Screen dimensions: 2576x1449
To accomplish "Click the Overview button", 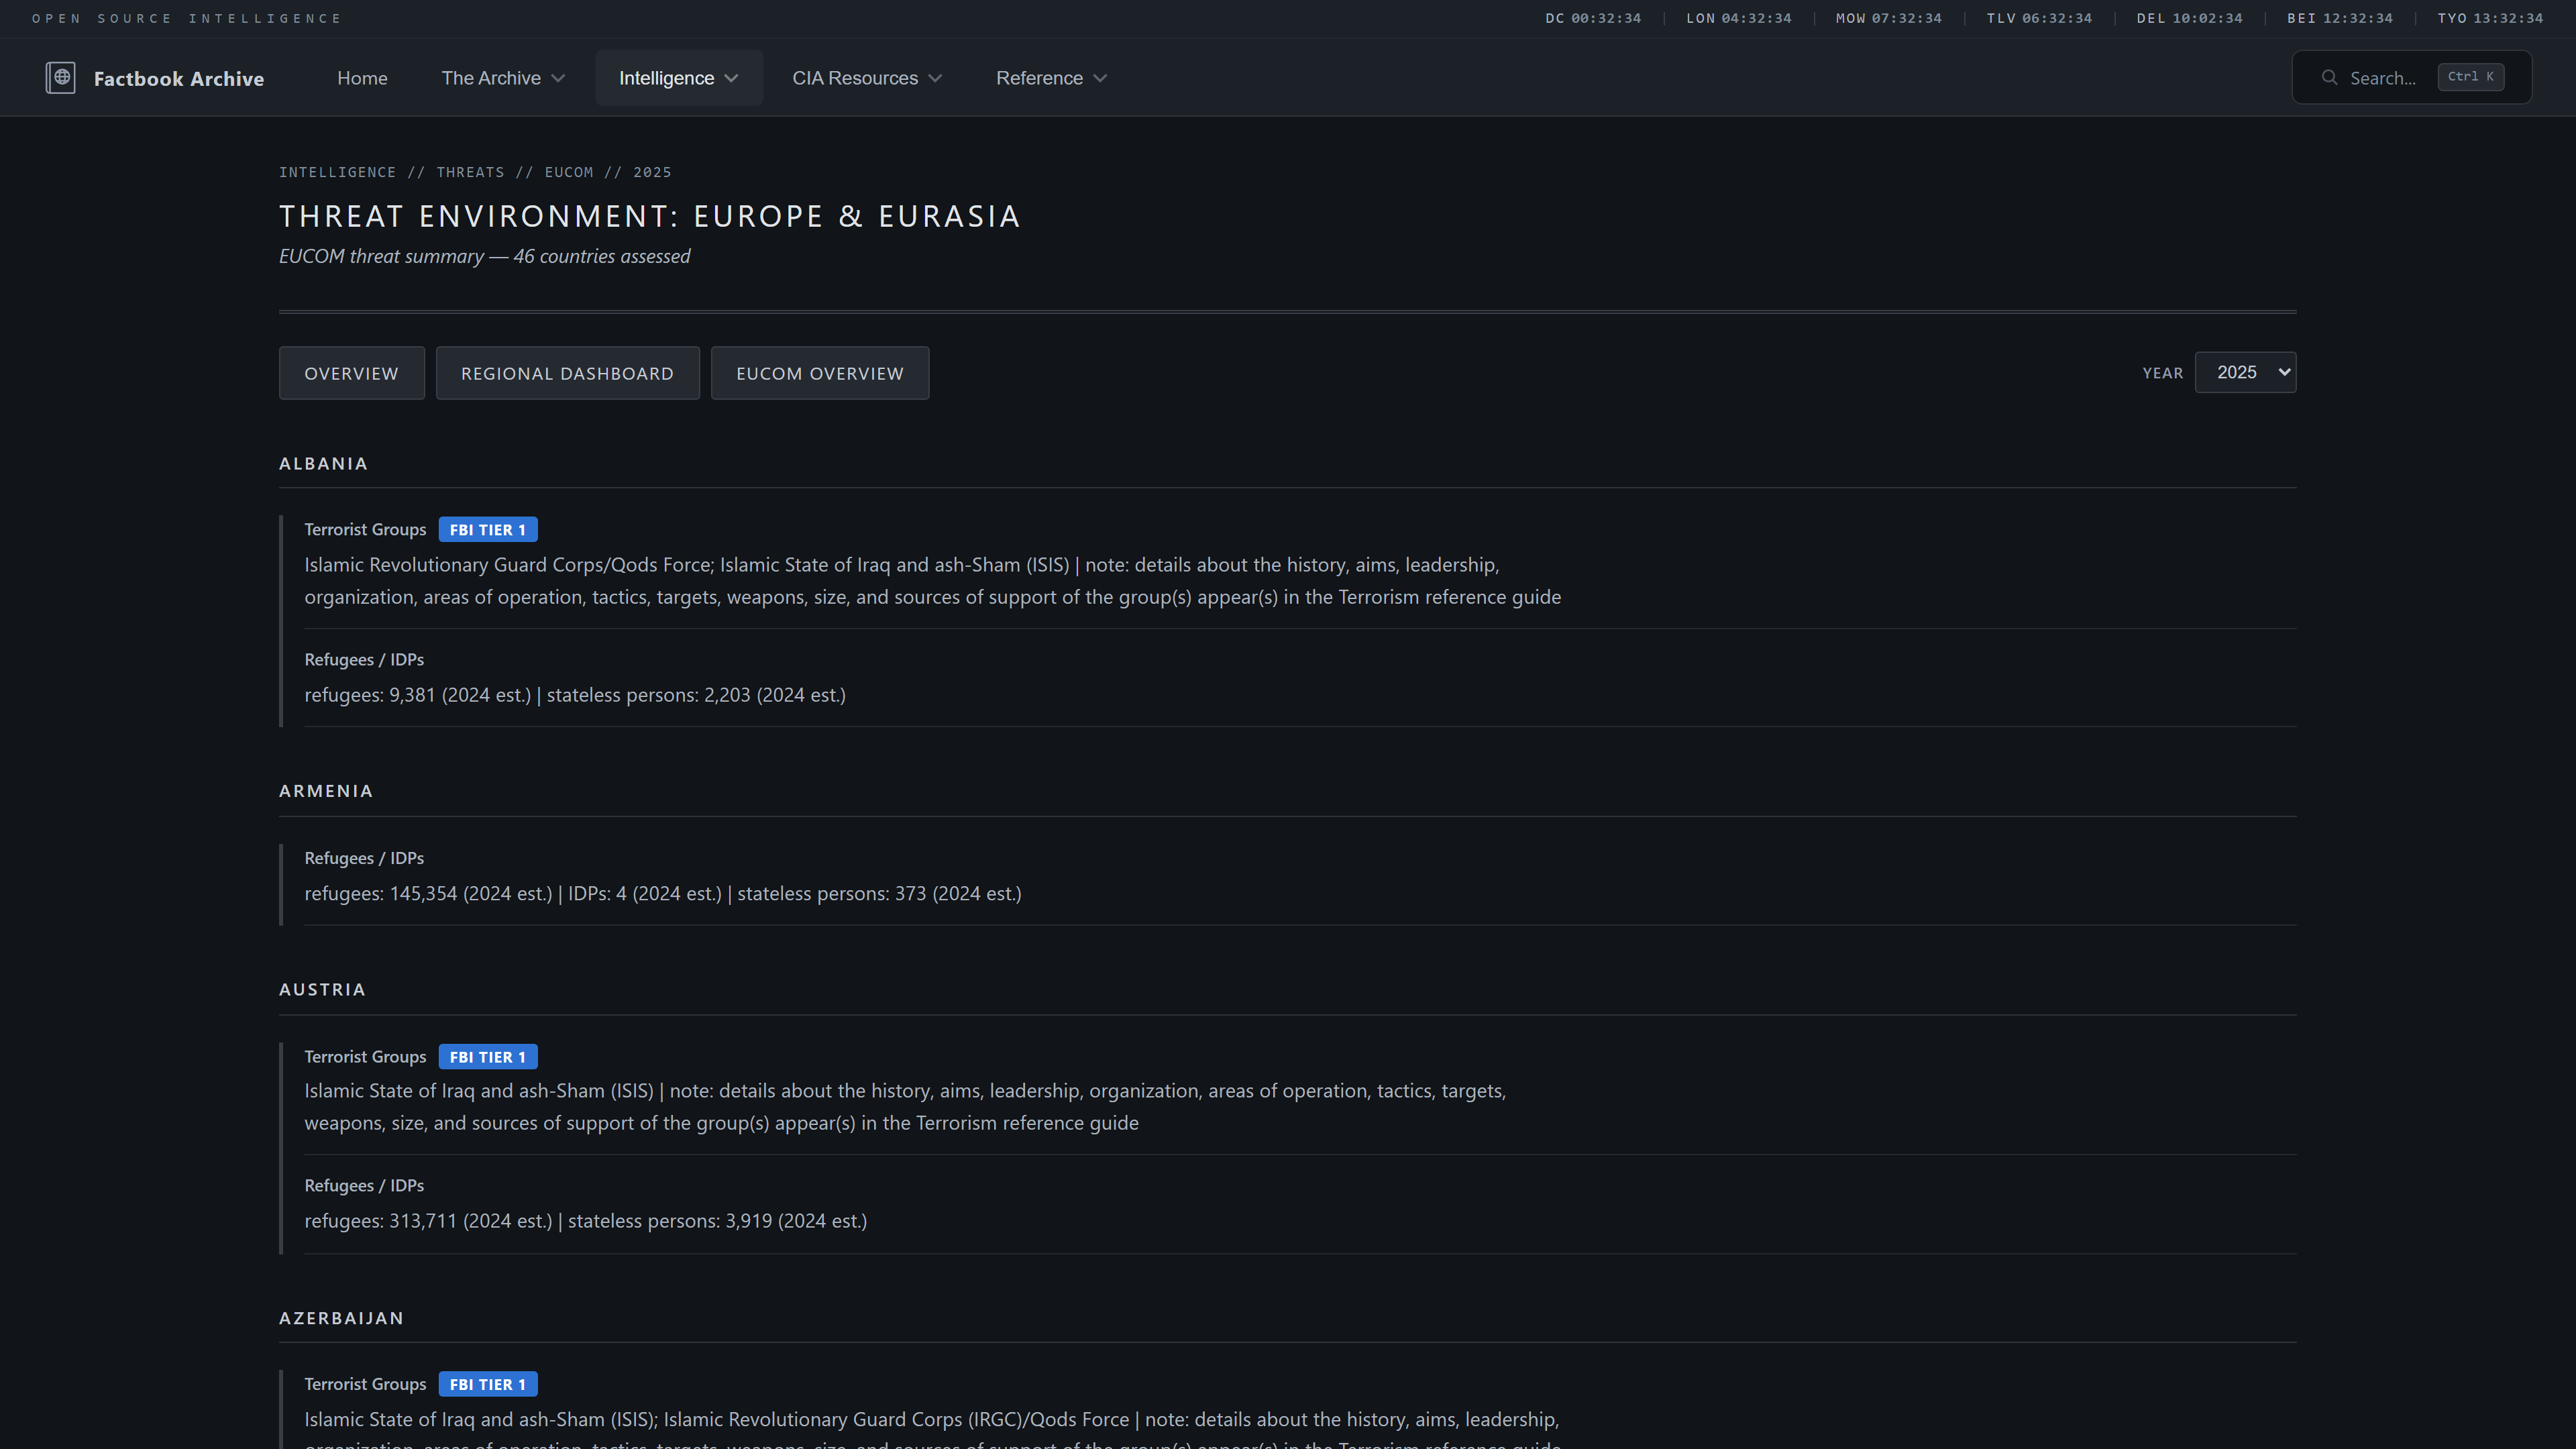I will pos(351,373).
